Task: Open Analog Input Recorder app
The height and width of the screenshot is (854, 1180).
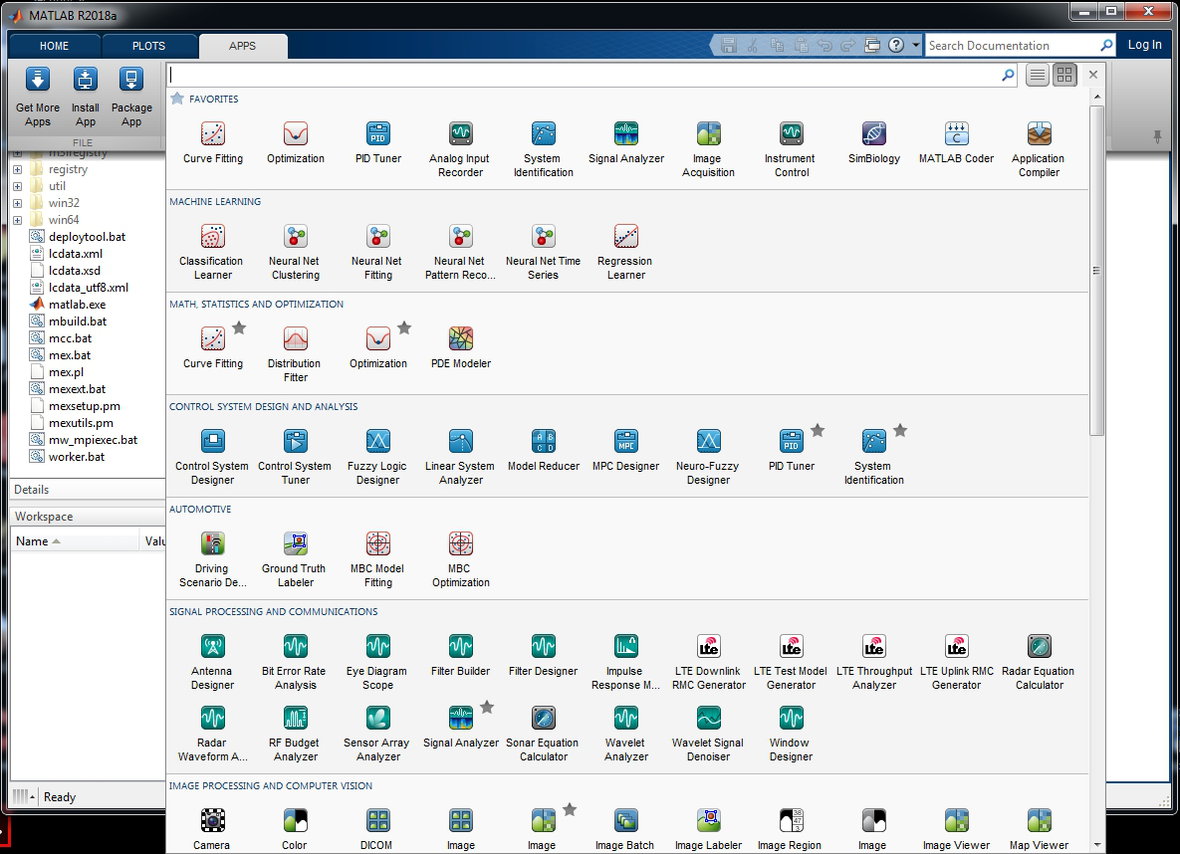Action: click(x=460, y=149)
